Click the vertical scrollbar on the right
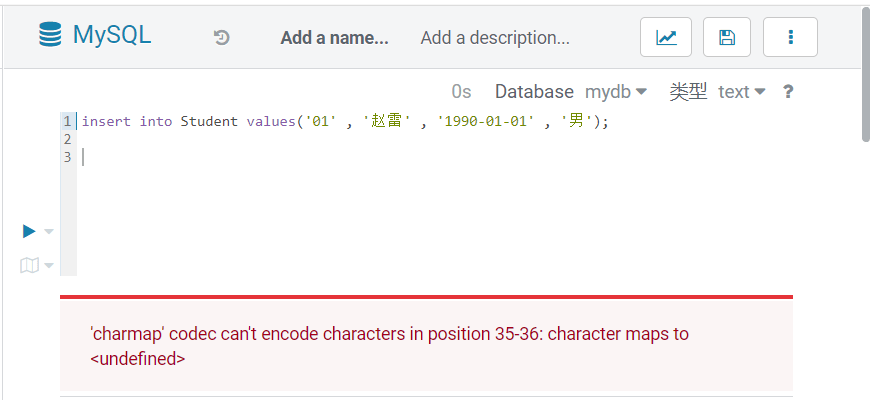The height and width of the screenshot is (400, 870). tap(864, 80)
